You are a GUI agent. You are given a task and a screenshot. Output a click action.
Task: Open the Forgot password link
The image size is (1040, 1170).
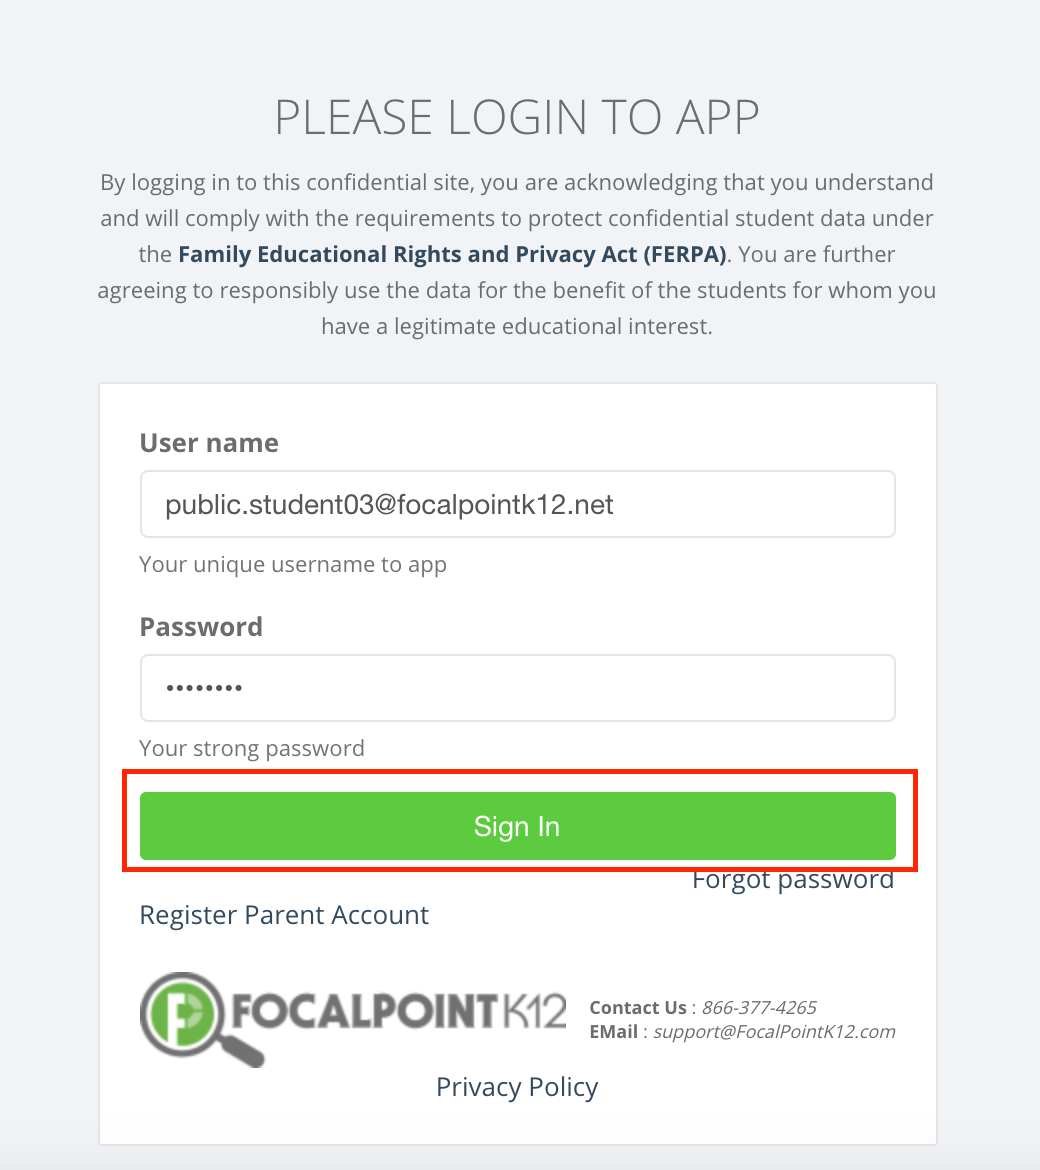(x=792, y=880)
